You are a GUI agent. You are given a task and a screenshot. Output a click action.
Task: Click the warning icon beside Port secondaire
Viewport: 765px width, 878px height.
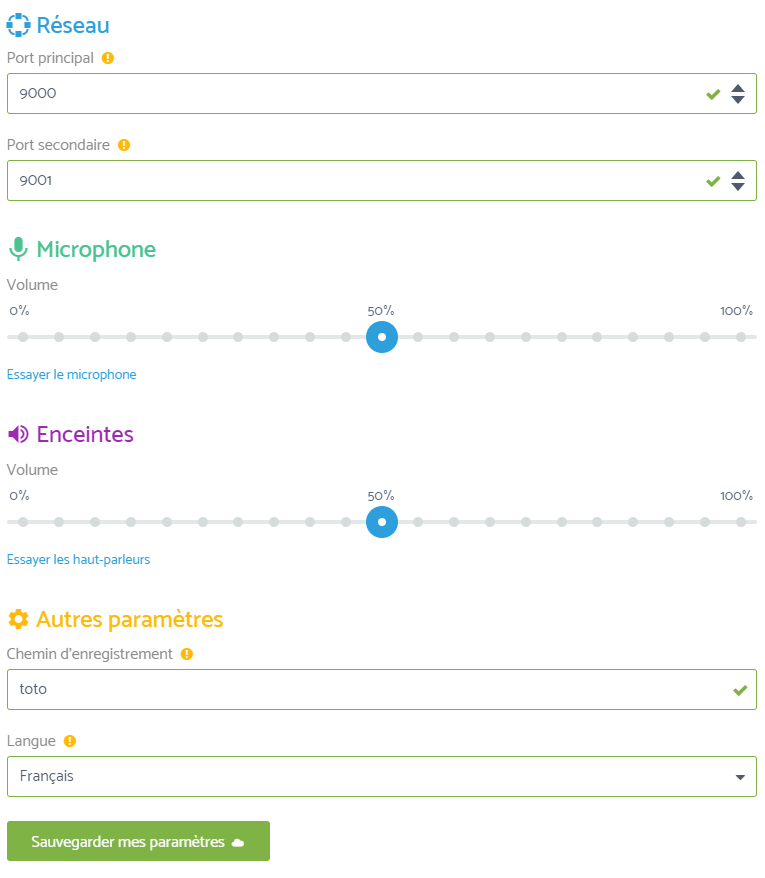coord(124,145)
